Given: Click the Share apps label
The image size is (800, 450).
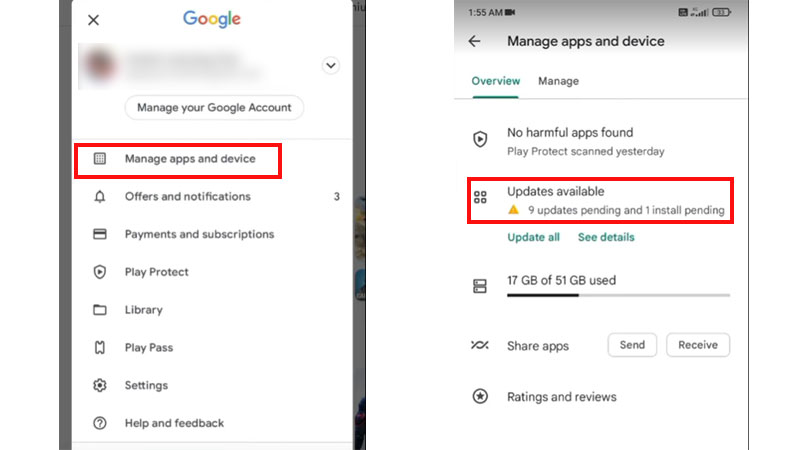Looking at the screenshot, I should coord(538,346).
